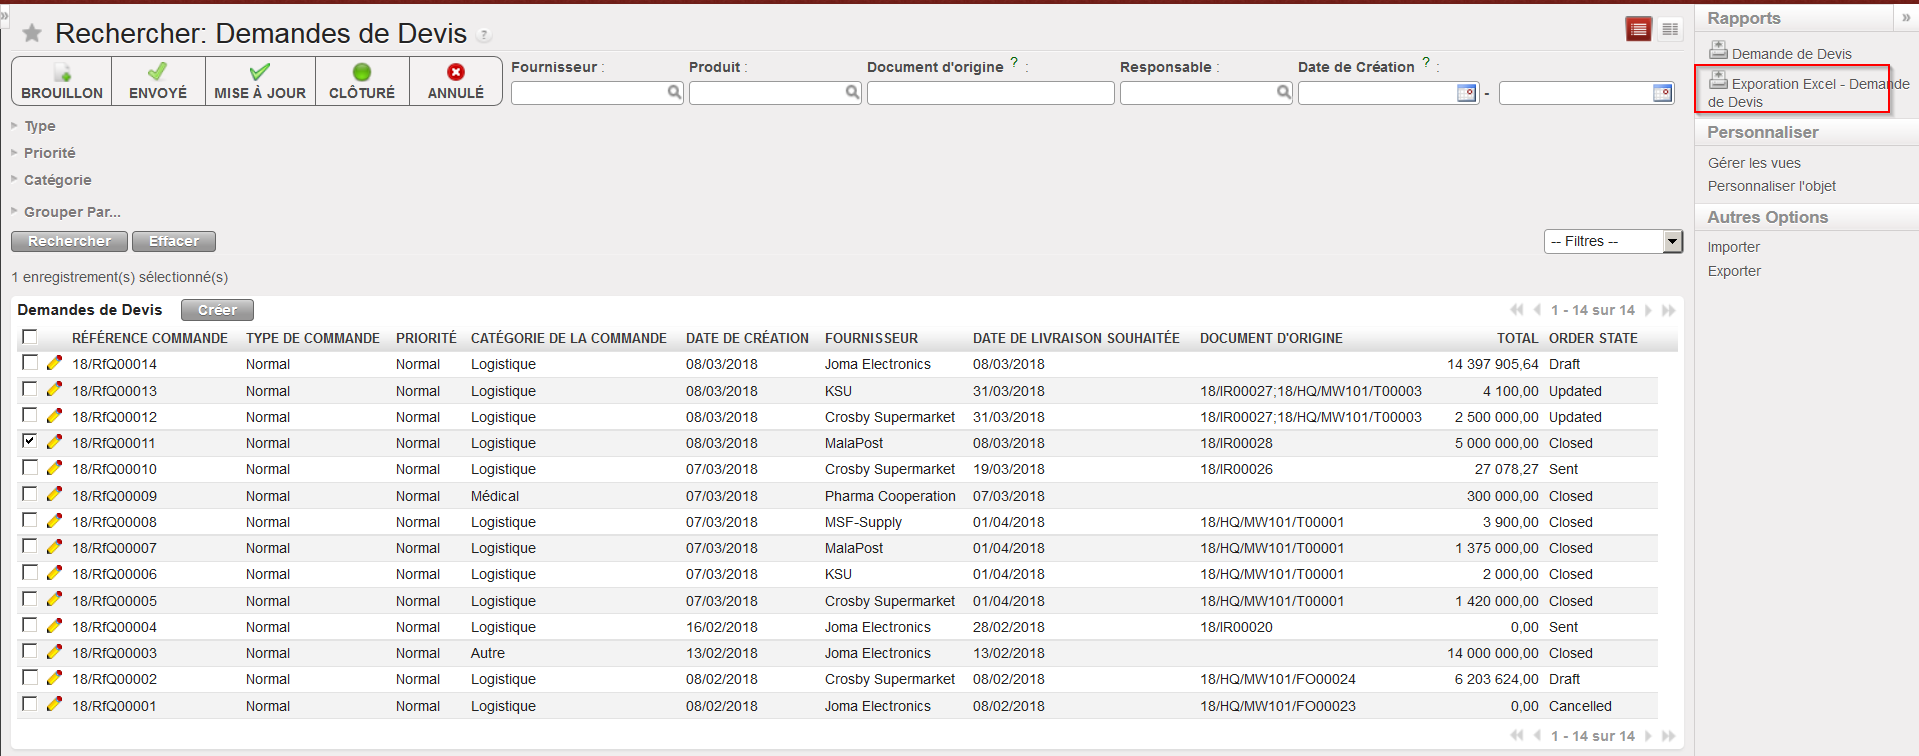1919x756 pixels.
Task: Go to the next page arrow above the table
Action: coord(1649,311)
